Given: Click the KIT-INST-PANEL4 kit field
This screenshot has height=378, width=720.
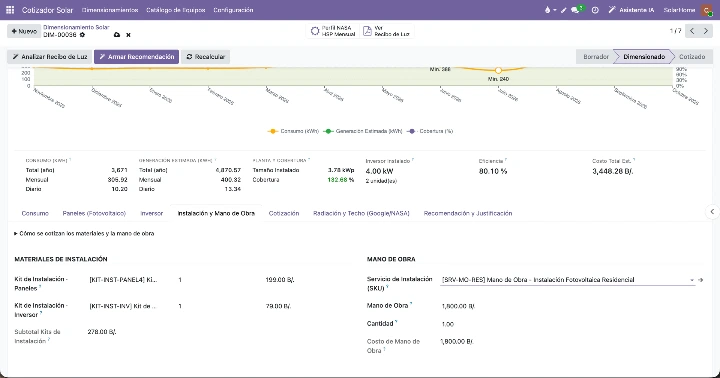Looking at the screenshot, I should 123,280.
